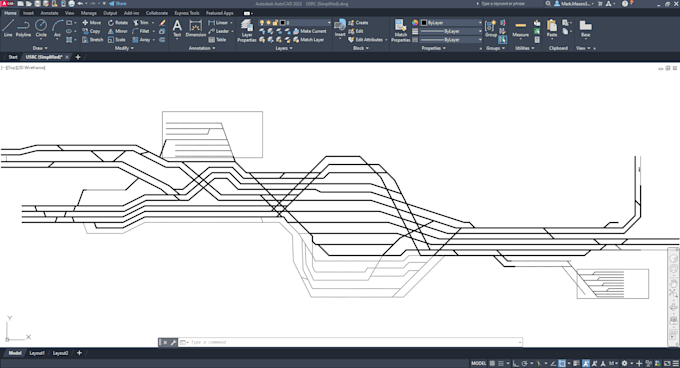
Task: Toggle isometric drafting in status bar
Action: click(x=539, y=363)
